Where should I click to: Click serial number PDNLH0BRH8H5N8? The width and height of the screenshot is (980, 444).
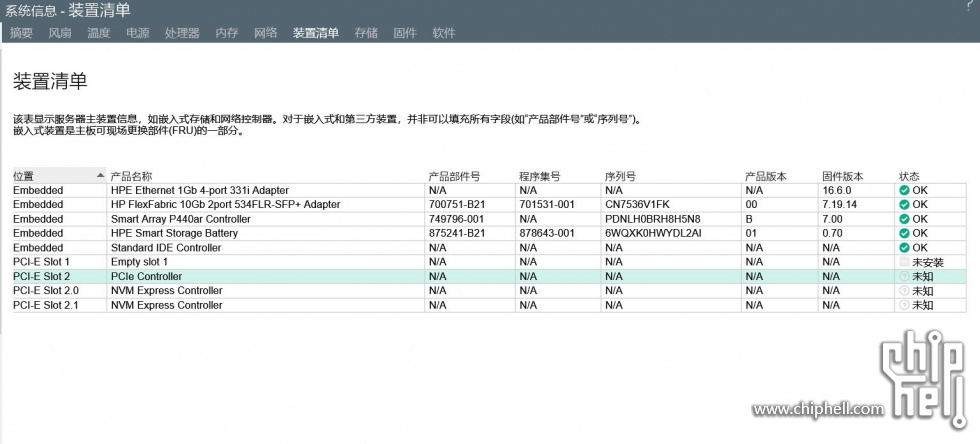pyautogui.click(x=652, y=219)
